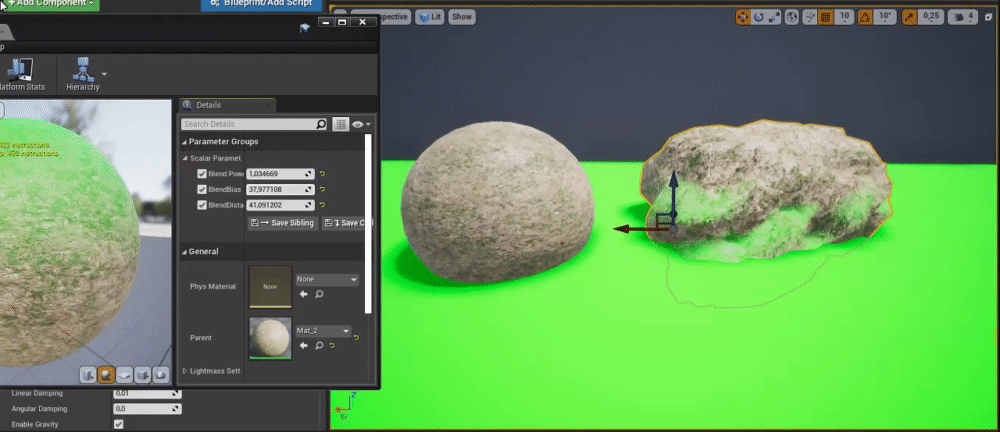Viewport: 1000px width, 432px height.
Task: Click the magnifier under Phys Material
Action: (x=319, y=295)
